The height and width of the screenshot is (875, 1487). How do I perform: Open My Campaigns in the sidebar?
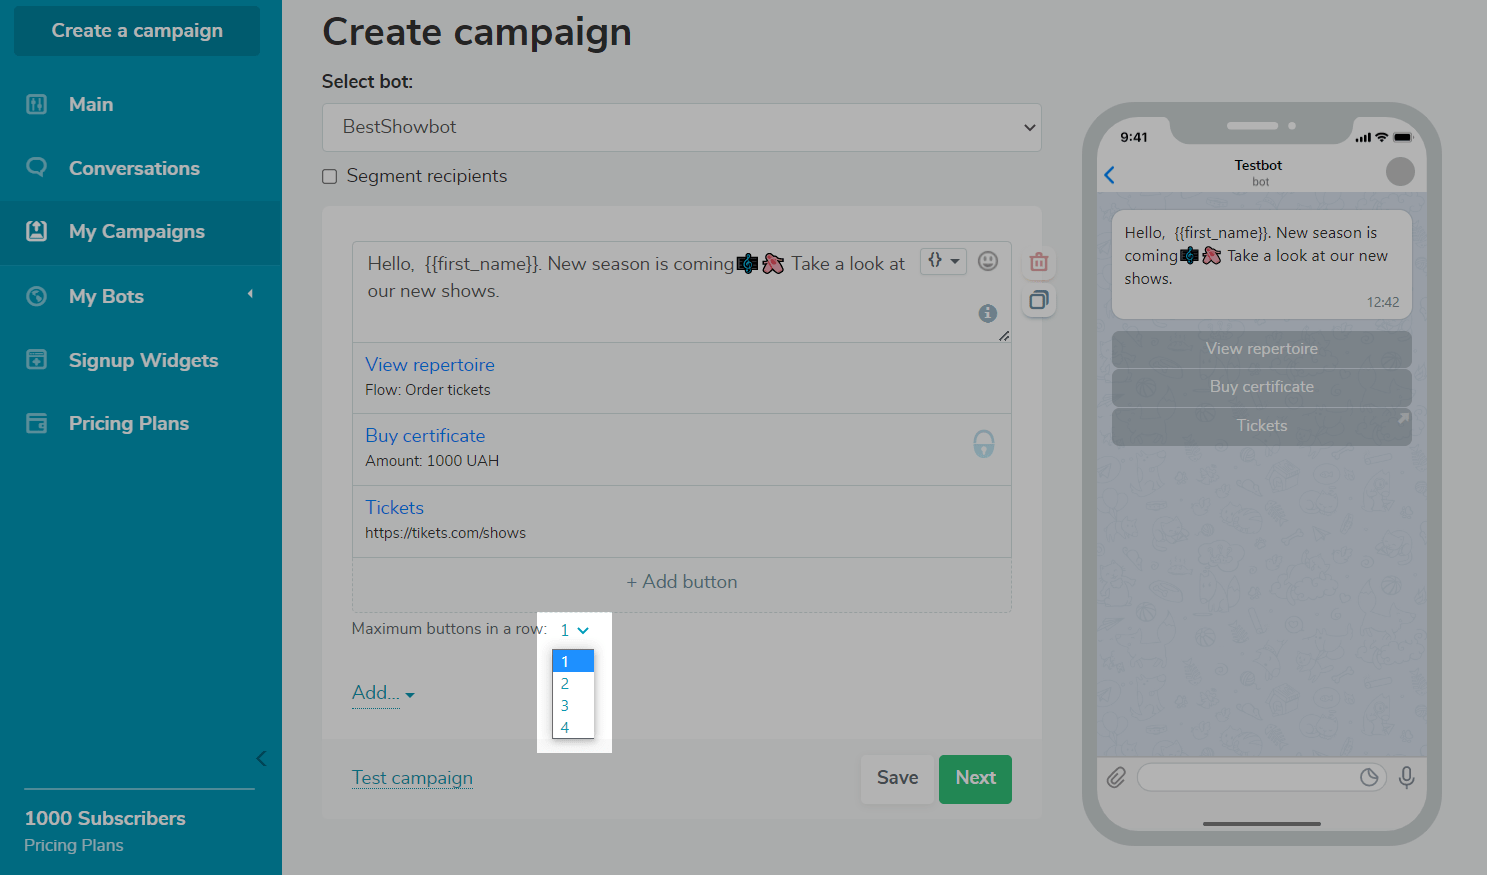click(x=137, y=232)
